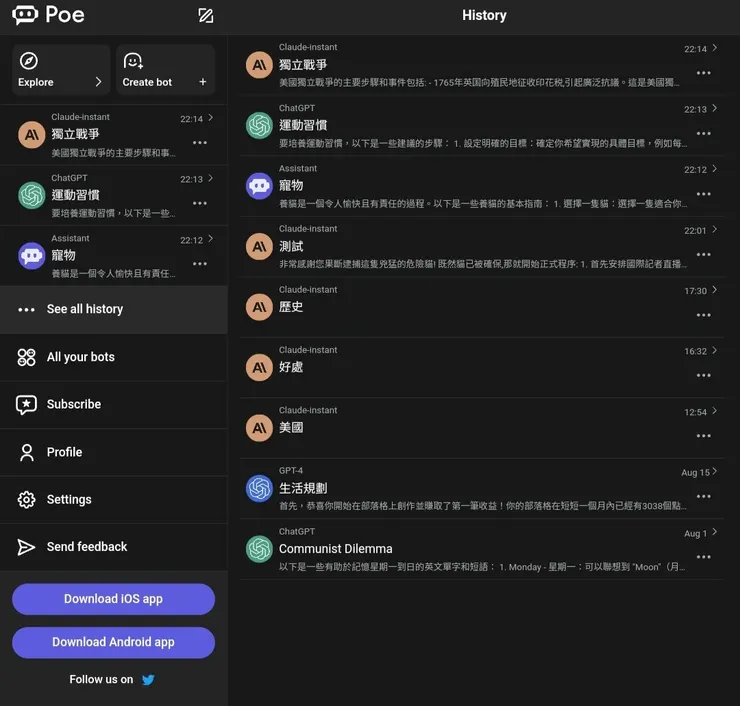
Task: Open history 生活規劃 GPT-4 avatar
Action: [260, 488]
